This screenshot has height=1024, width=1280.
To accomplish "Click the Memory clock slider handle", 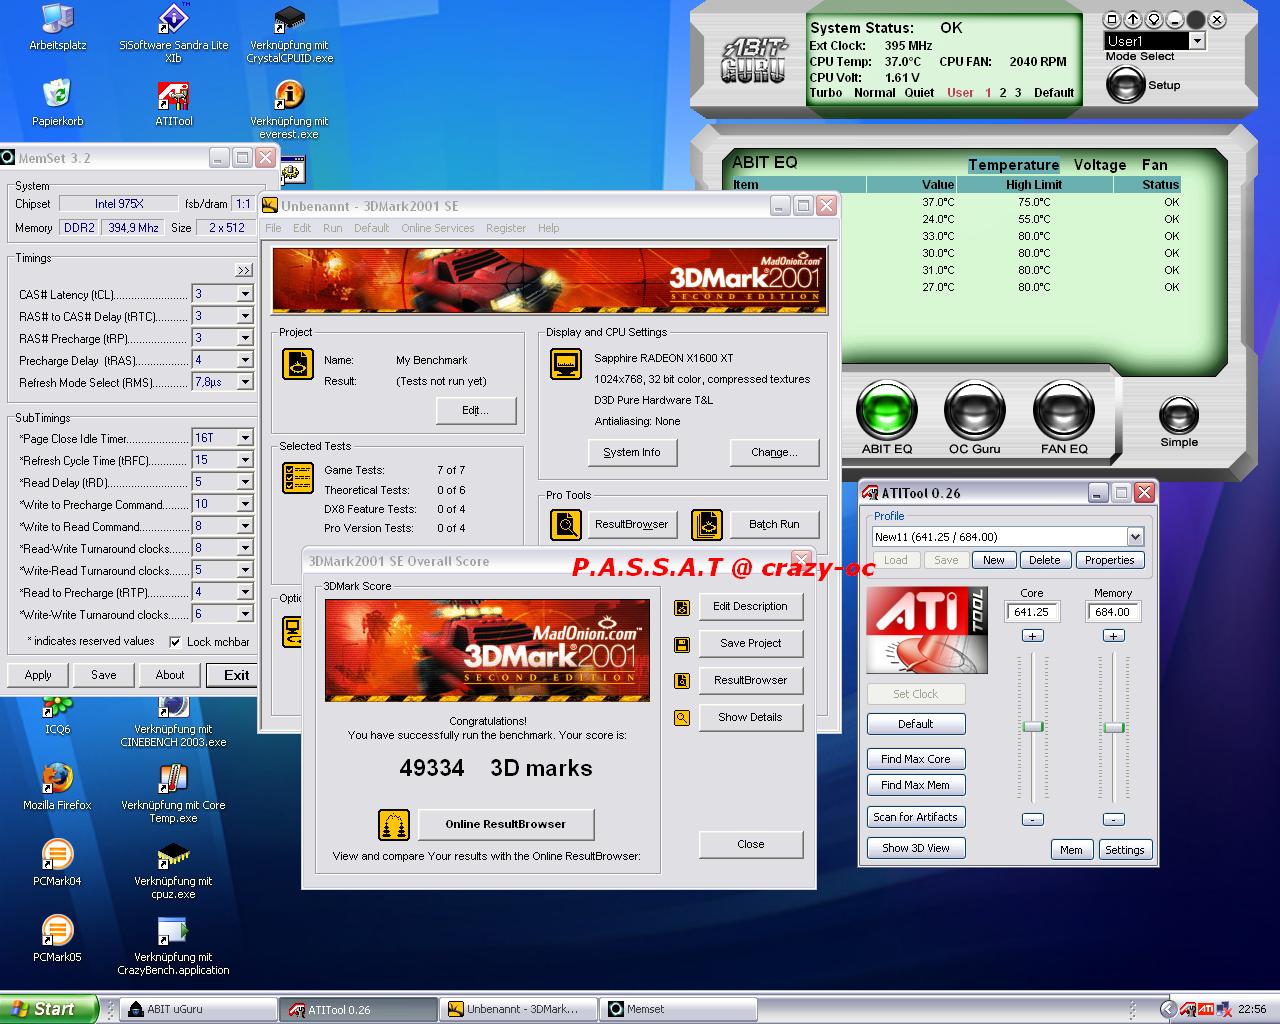I will point(1114,727).
